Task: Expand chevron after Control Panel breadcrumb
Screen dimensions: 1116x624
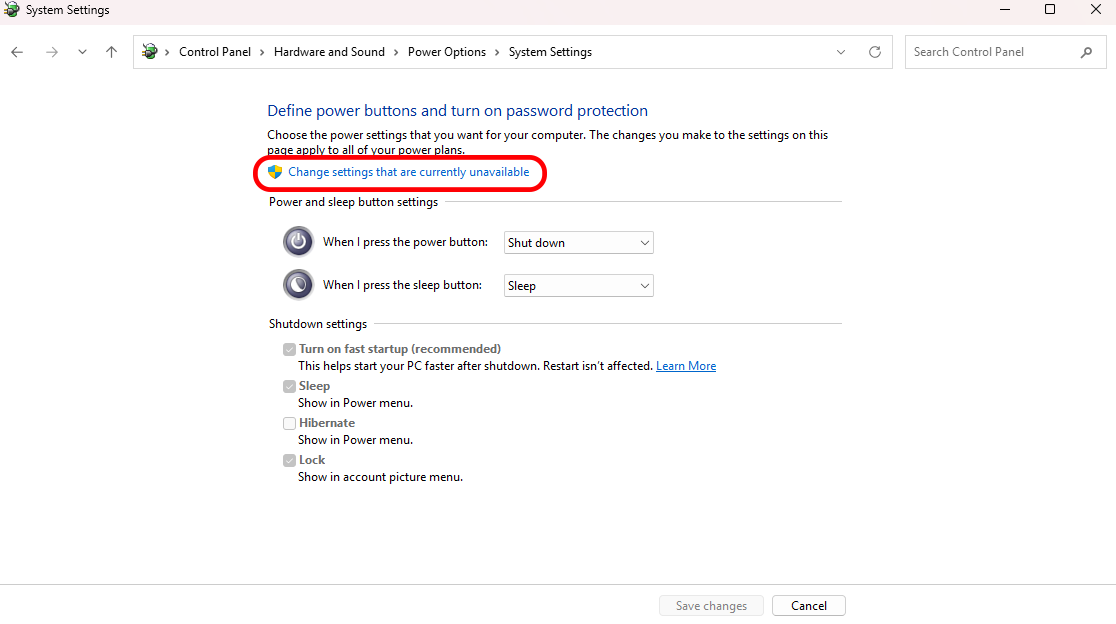Action: [x=262, y=52]
